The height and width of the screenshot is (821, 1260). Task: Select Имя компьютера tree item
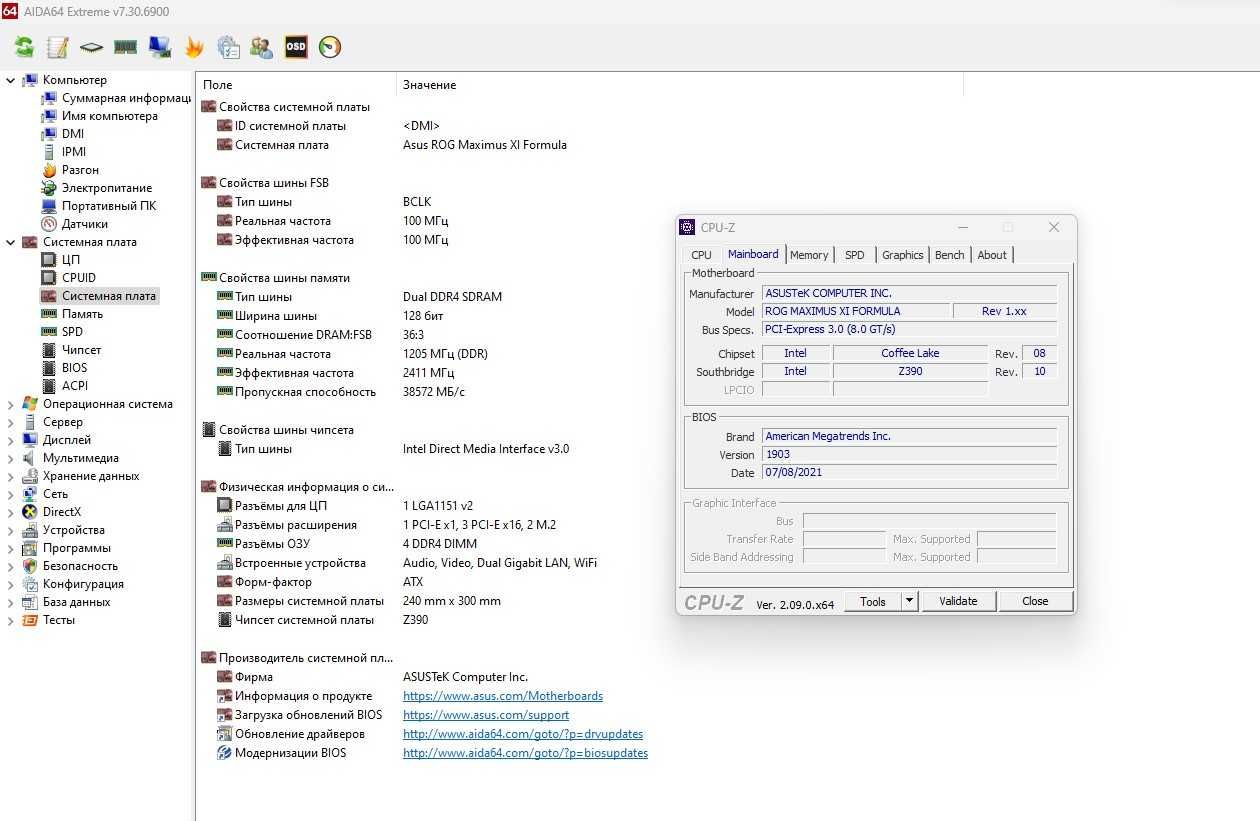click(109, 116)
